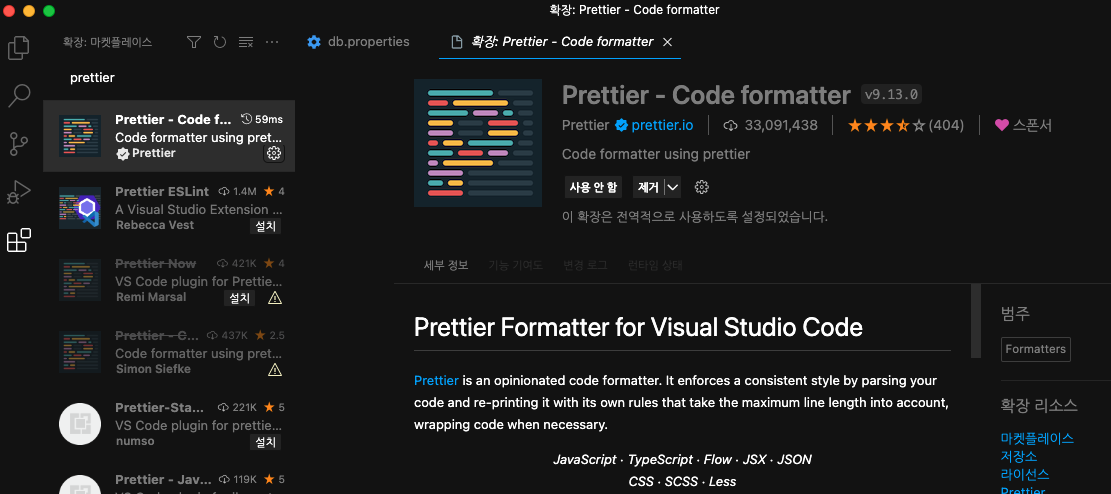Click the Prettier ESLint extension icon
The image size is (1111, 494).
80,208
